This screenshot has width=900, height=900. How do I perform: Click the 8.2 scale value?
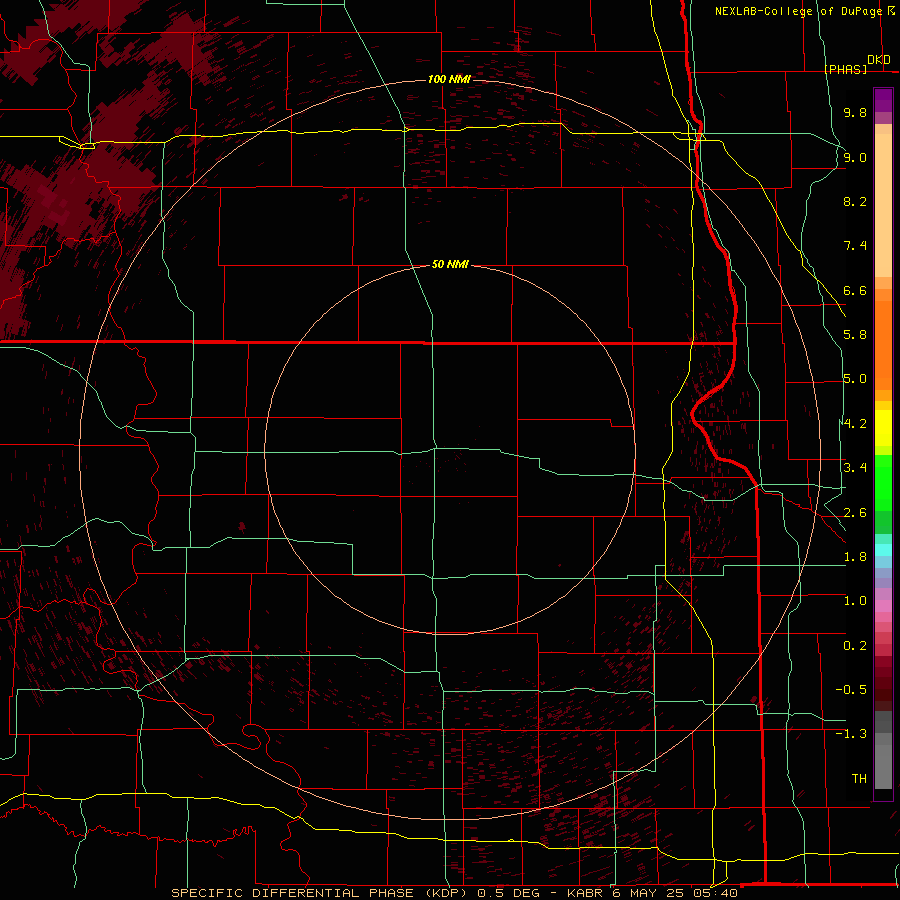[x=855, y=201]
